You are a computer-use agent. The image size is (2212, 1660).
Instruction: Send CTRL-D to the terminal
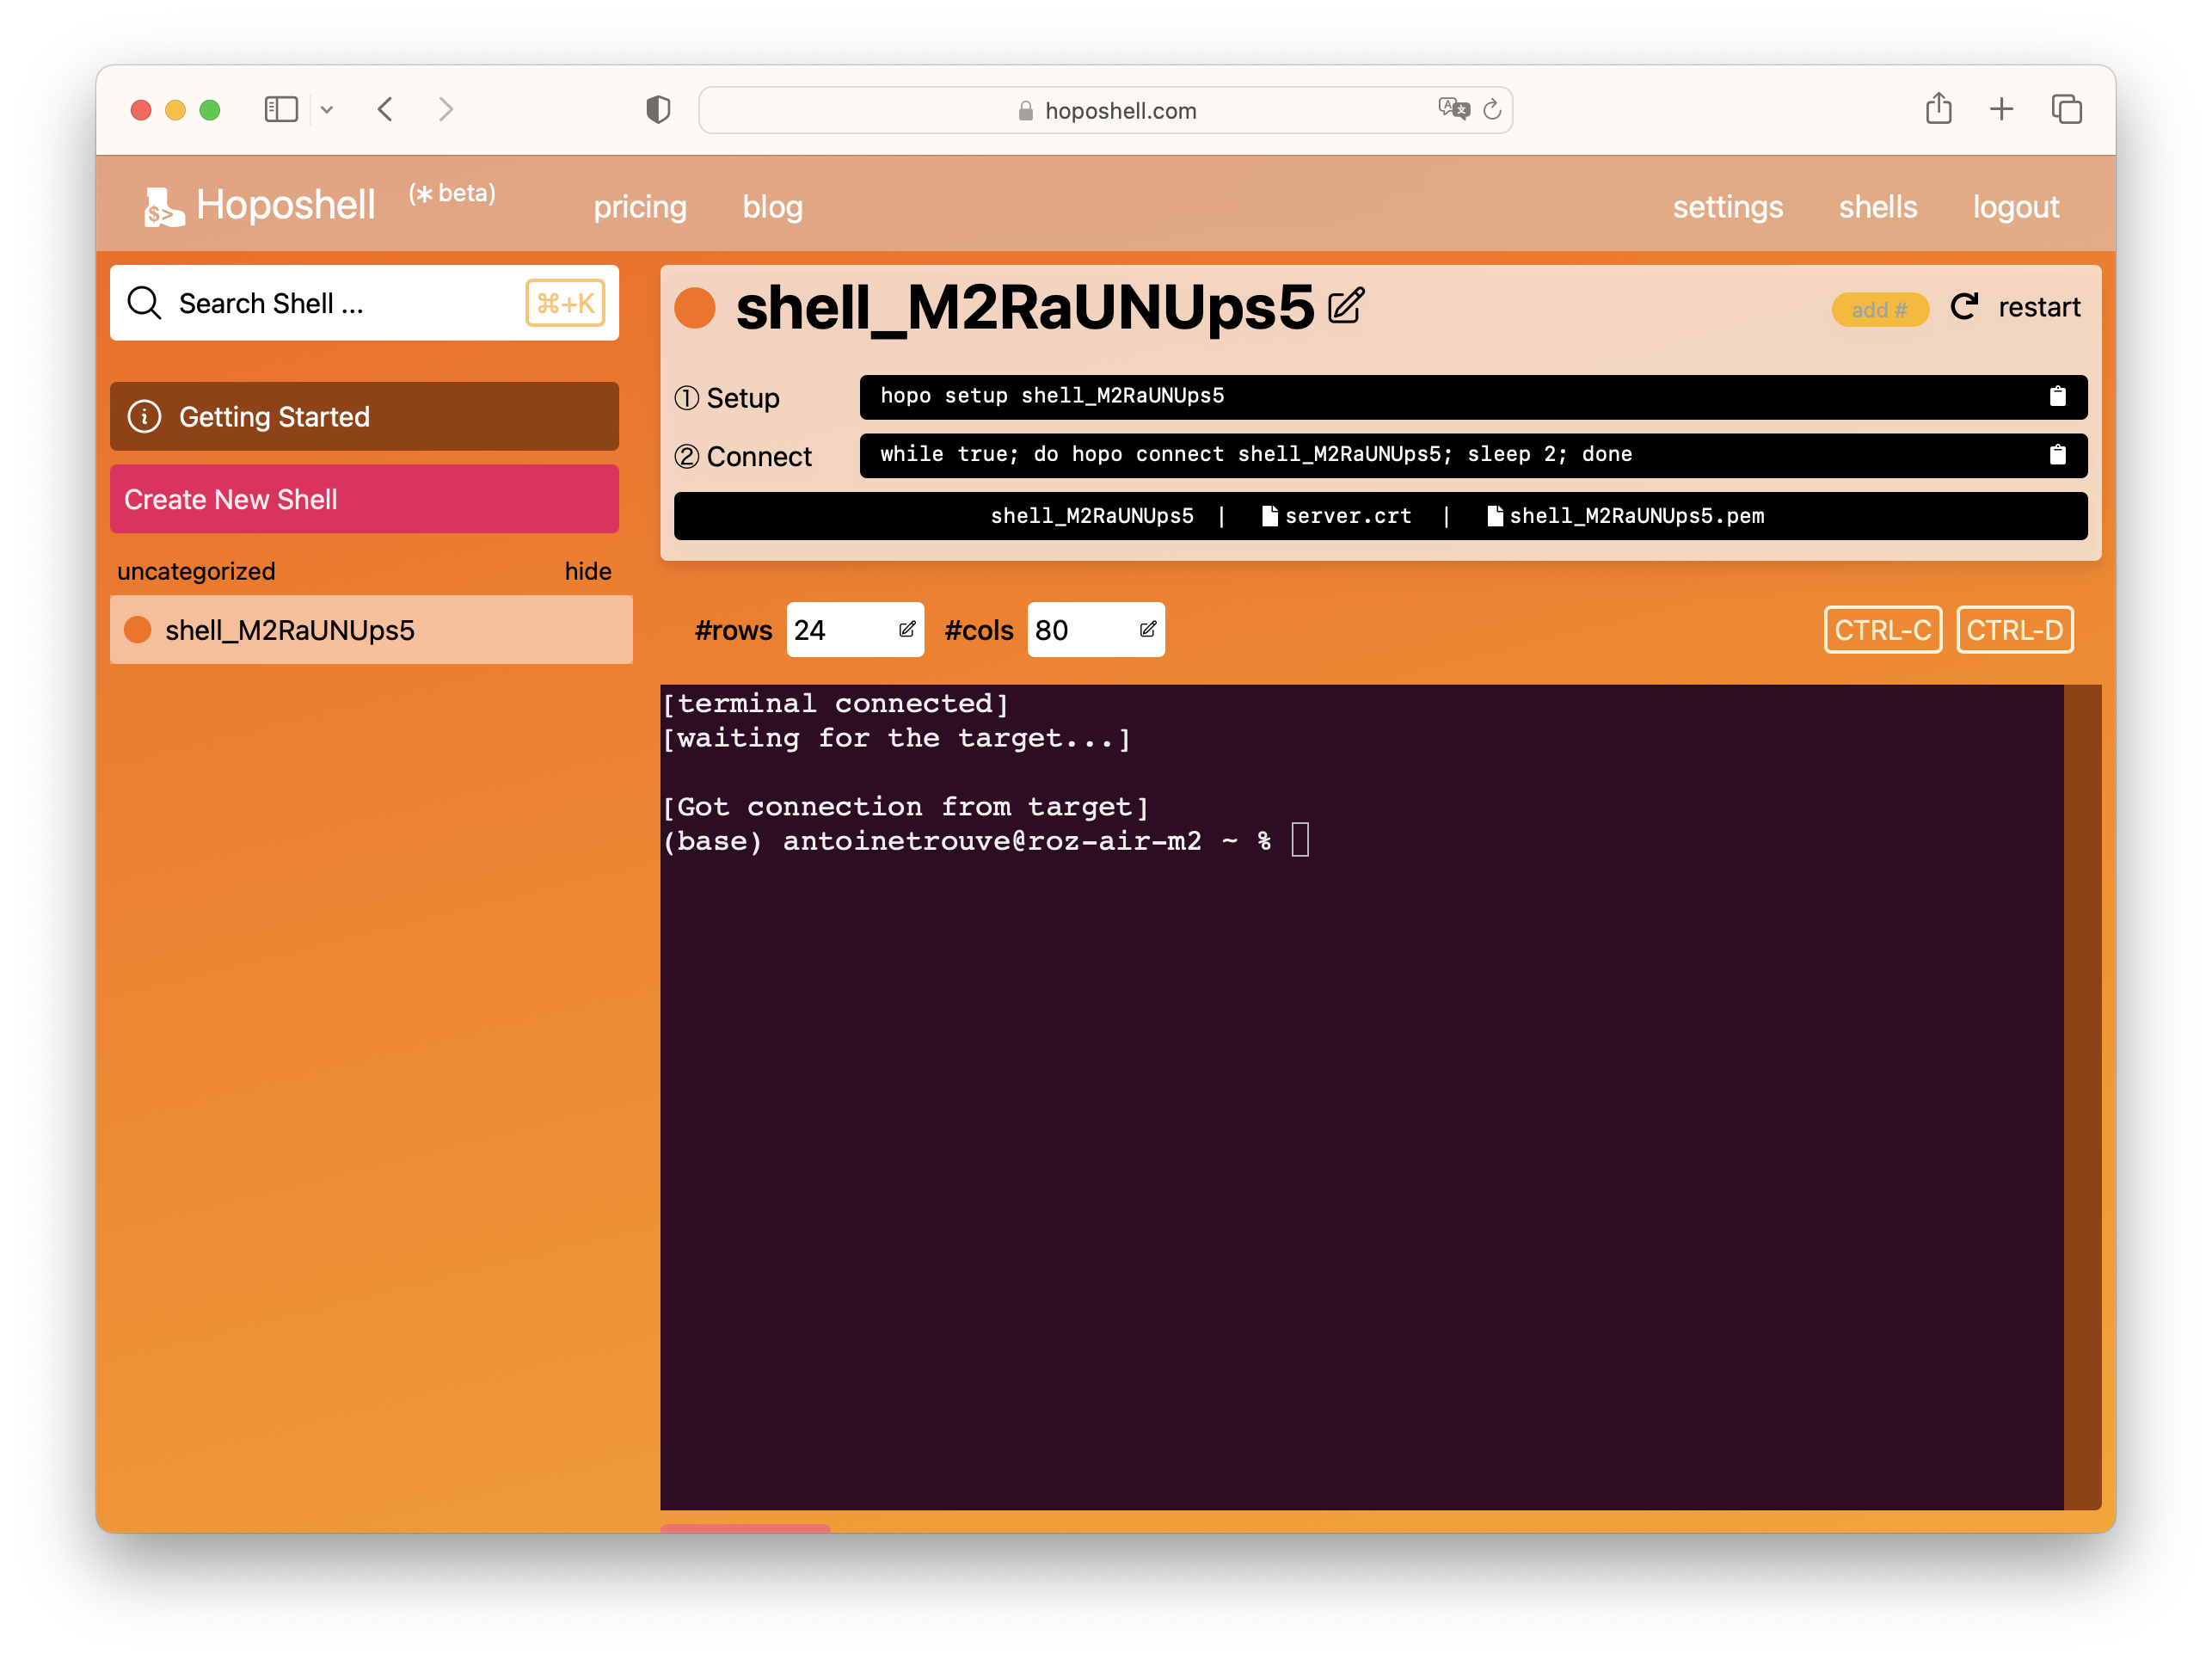(2015, 630)
